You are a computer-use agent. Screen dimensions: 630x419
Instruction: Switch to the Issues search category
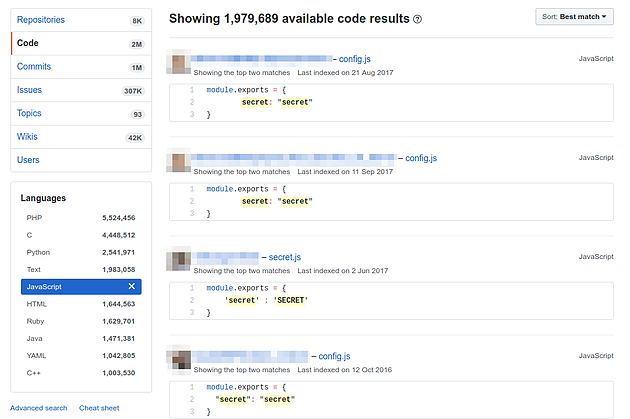(81, 90)
